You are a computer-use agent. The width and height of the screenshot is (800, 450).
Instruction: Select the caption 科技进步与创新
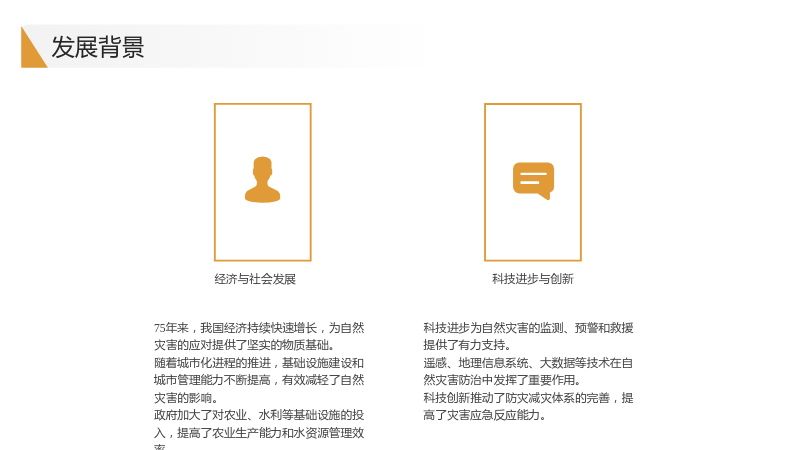tap(533, 279)
